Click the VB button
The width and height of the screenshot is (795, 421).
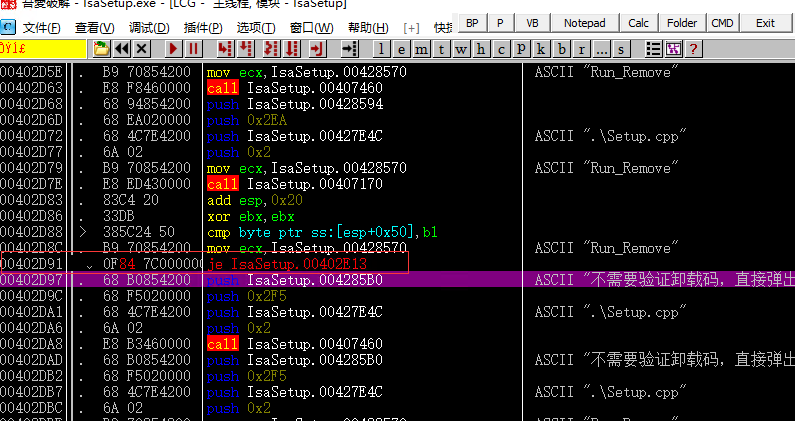pos(532,23)
